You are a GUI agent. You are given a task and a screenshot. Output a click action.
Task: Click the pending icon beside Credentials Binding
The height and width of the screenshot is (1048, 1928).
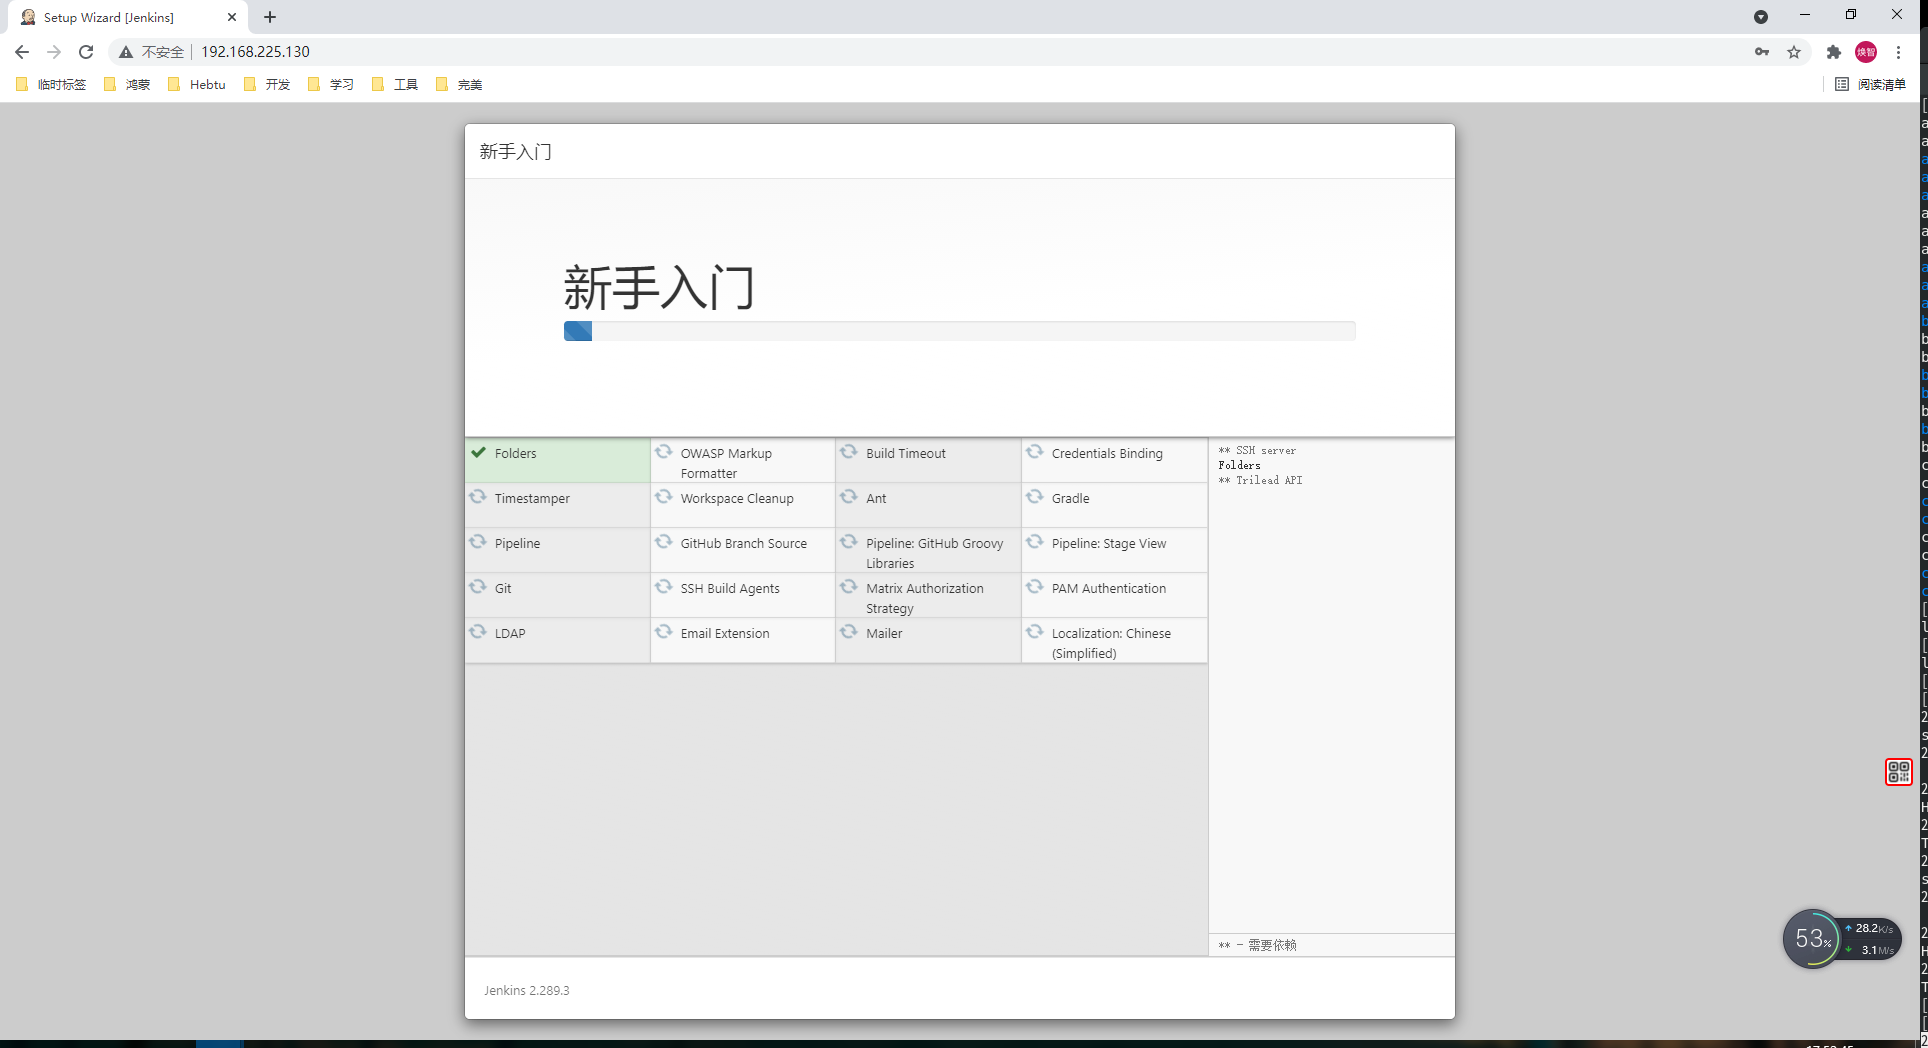click(1035, 452)
